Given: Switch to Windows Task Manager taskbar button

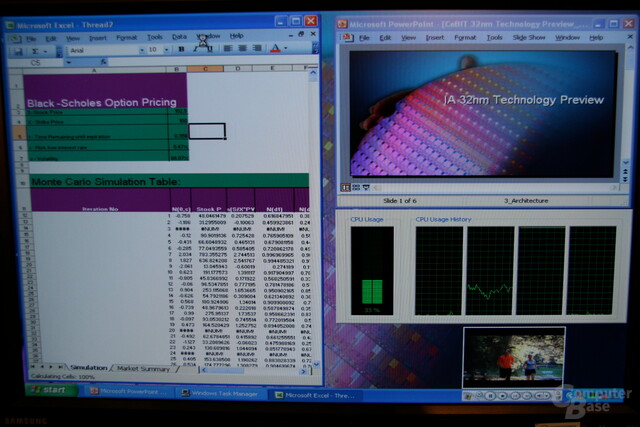Looking at the screenshot, I should pos(220,394).
